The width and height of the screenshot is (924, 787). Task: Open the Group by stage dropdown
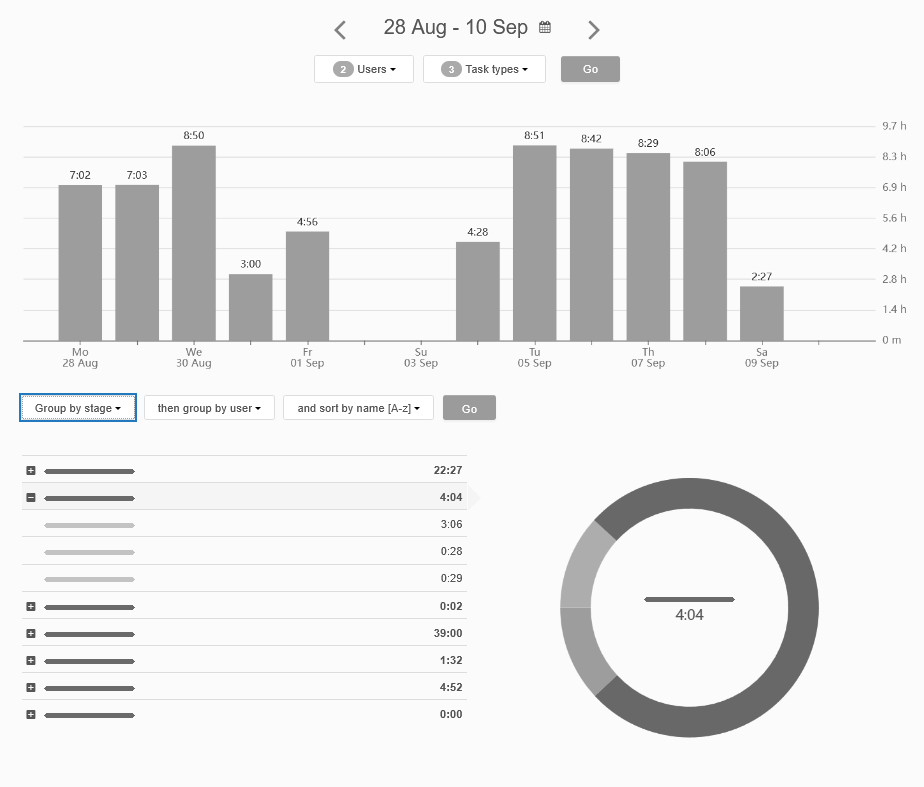(x=77, y=407)
